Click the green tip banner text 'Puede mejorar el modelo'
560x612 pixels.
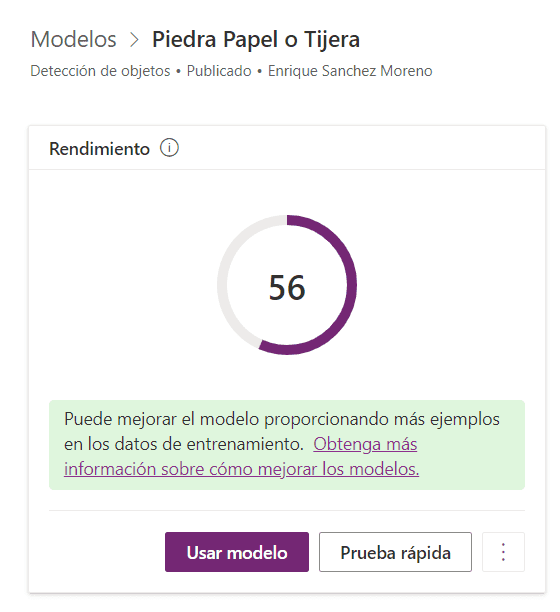[x=162, y=419]
